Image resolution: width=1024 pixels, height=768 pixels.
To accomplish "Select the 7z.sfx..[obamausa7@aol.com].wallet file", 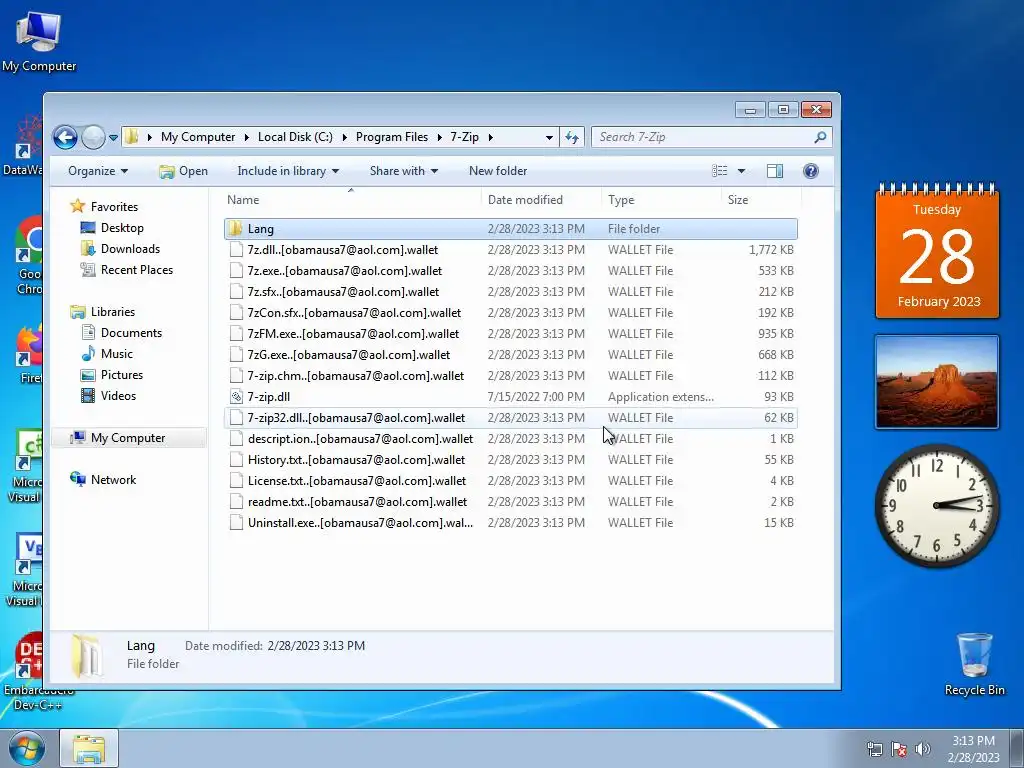I will pos(511,292).
